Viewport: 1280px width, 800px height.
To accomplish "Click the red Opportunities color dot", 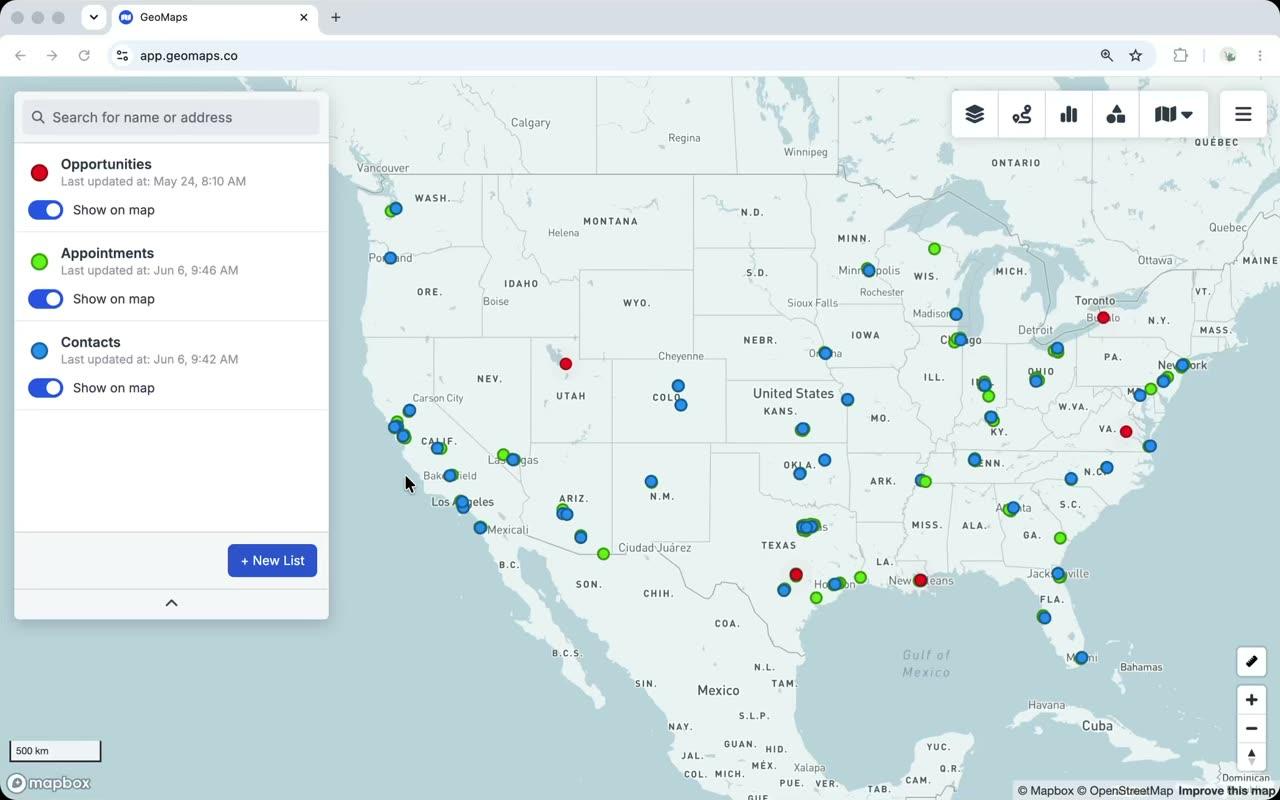I will pyautogui.click(x=39, y=173).
